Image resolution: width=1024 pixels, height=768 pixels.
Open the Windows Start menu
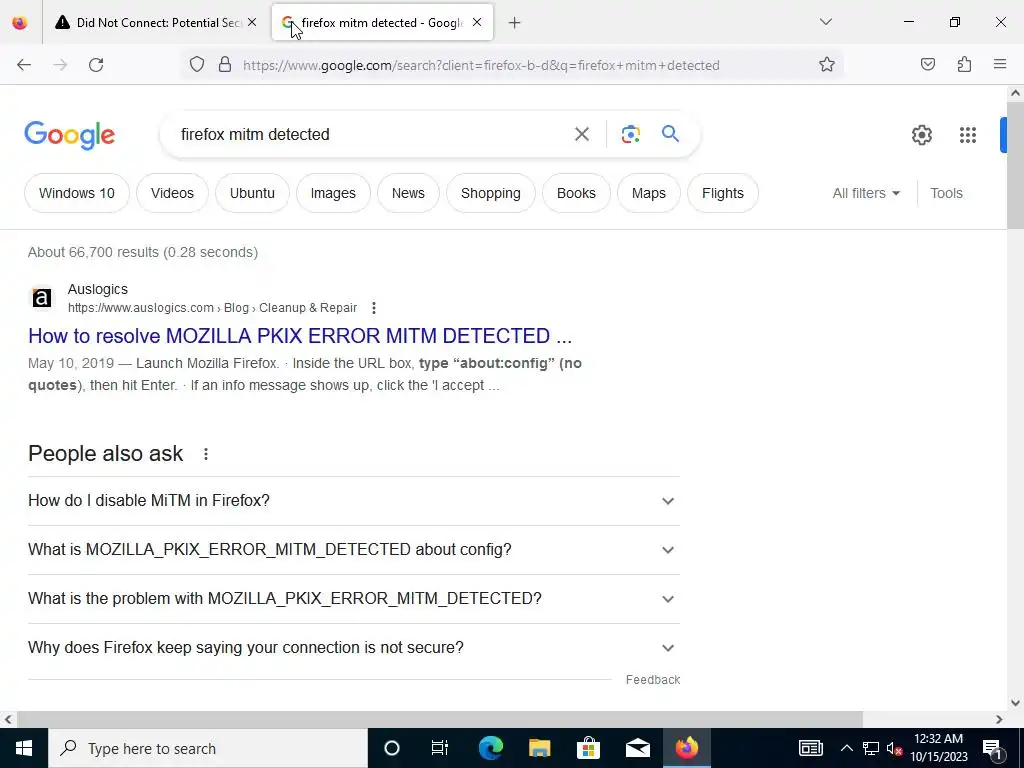pyautogui.click(x=24, y=748)
